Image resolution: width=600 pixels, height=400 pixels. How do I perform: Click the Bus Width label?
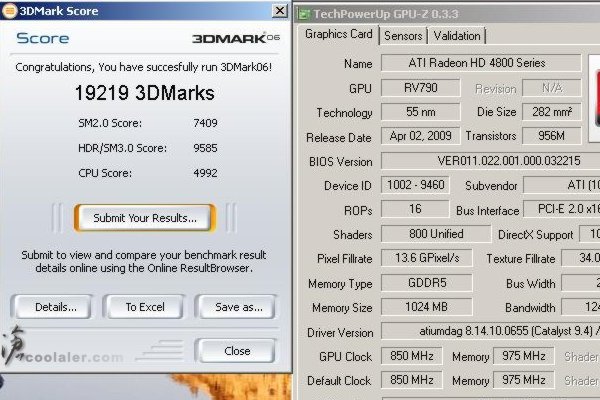point(530,284)
